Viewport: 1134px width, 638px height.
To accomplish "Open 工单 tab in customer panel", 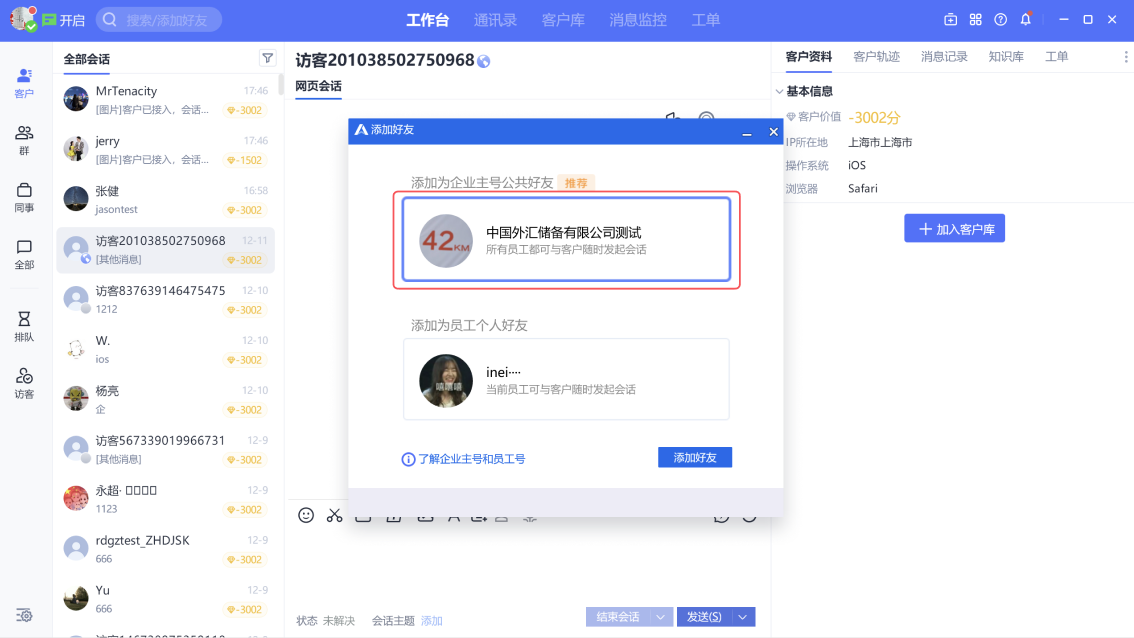I will click(1057, 56).
